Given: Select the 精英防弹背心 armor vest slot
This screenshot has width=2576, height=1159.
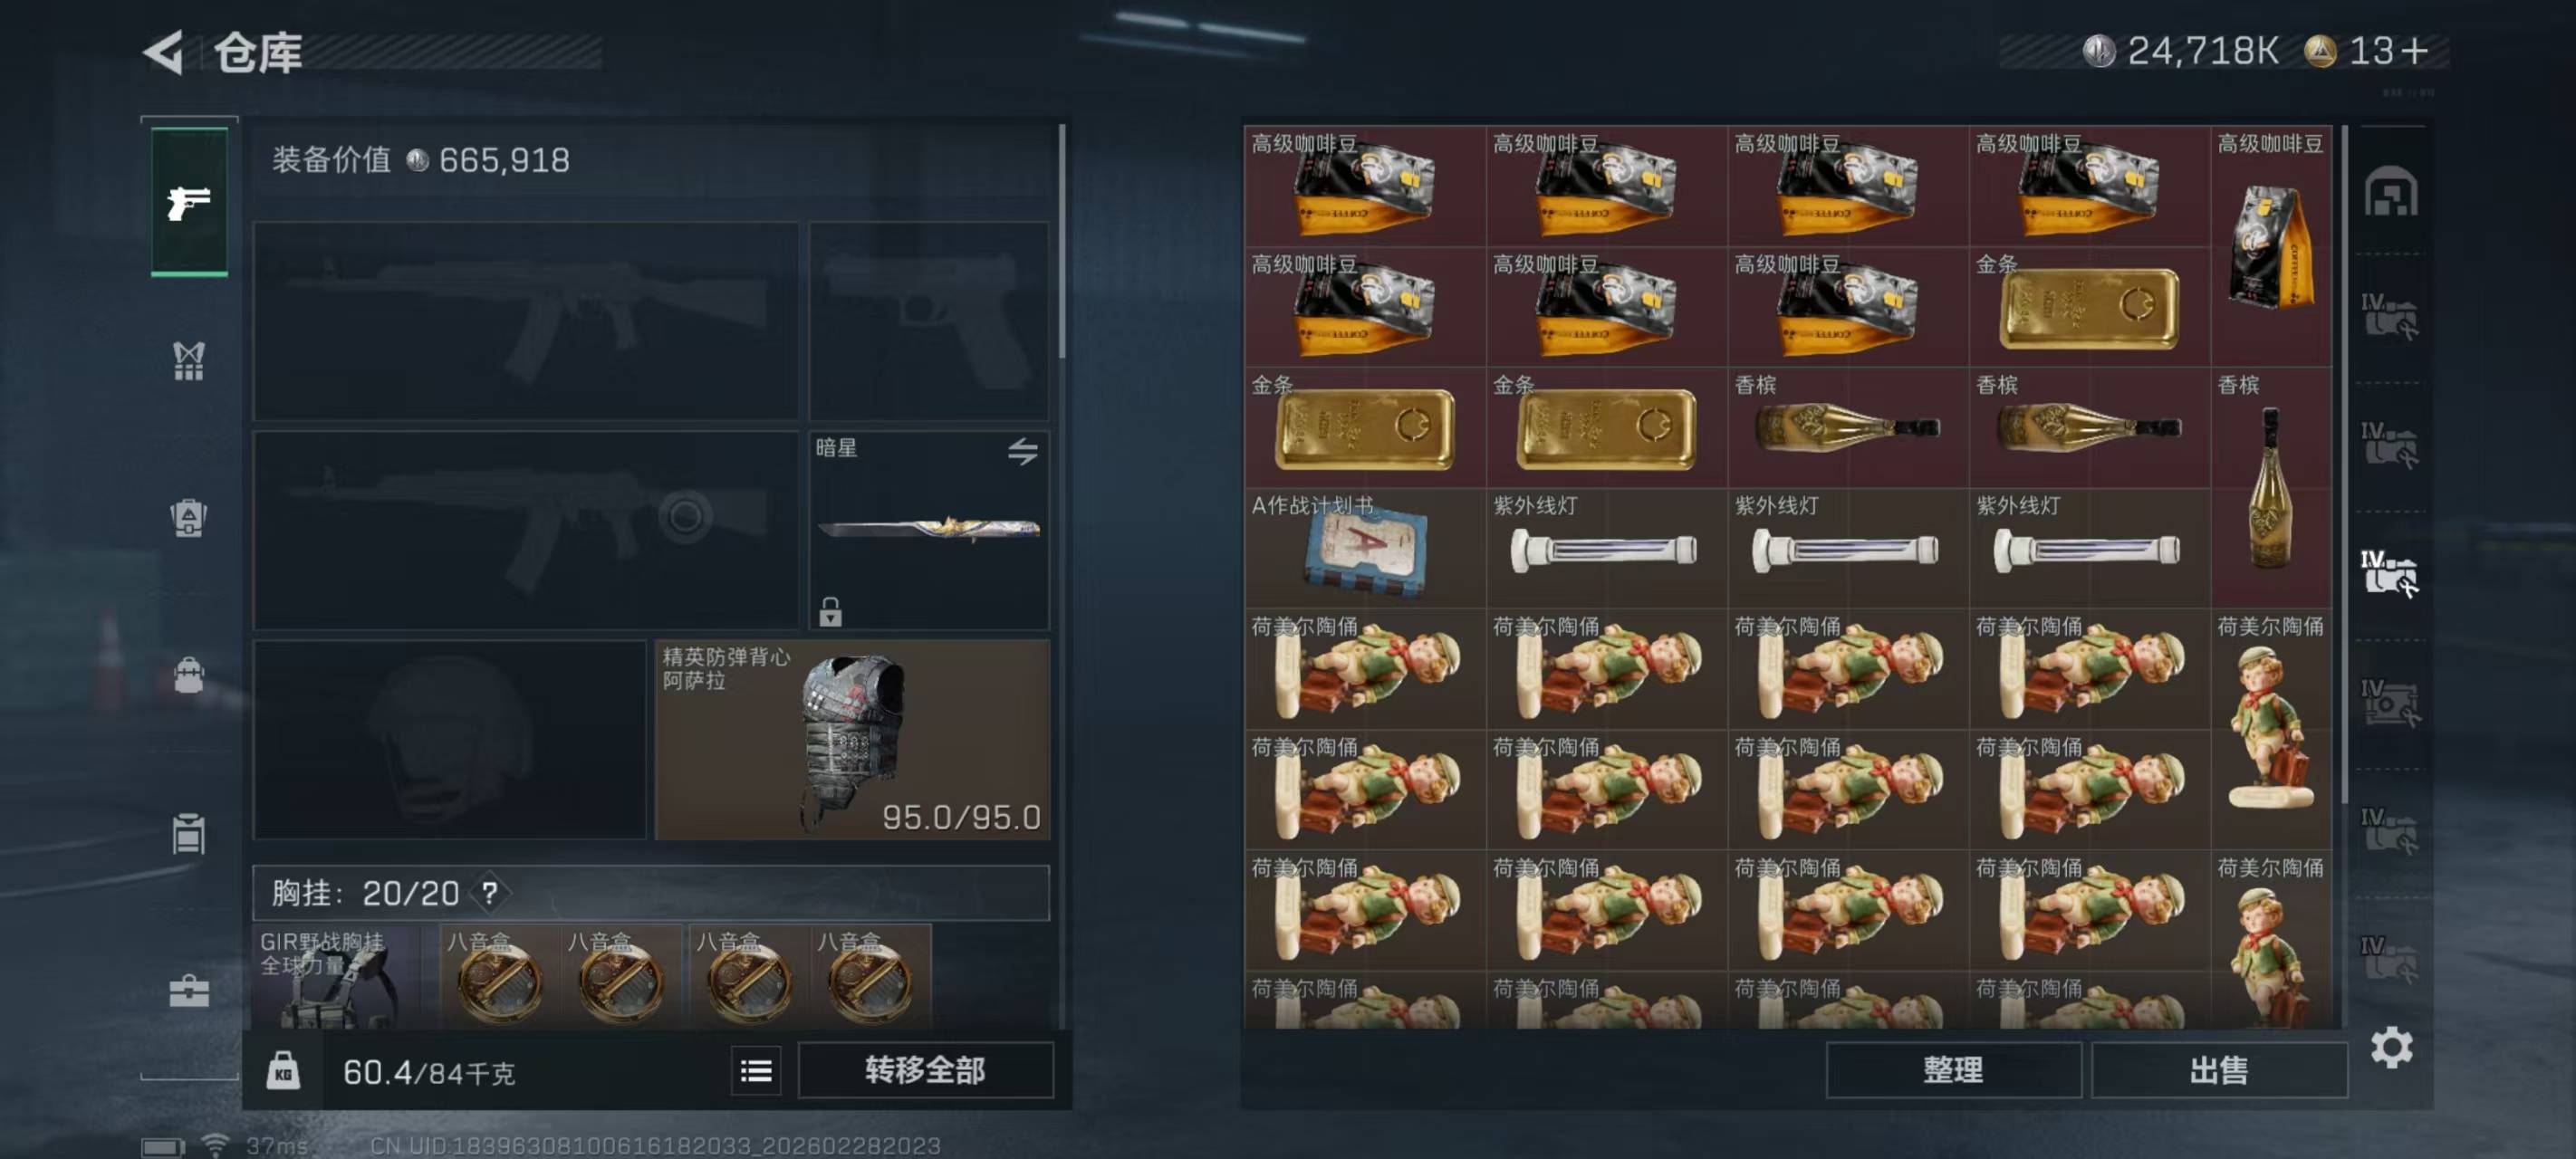Looking at the screenshot, I should (852, 740).
